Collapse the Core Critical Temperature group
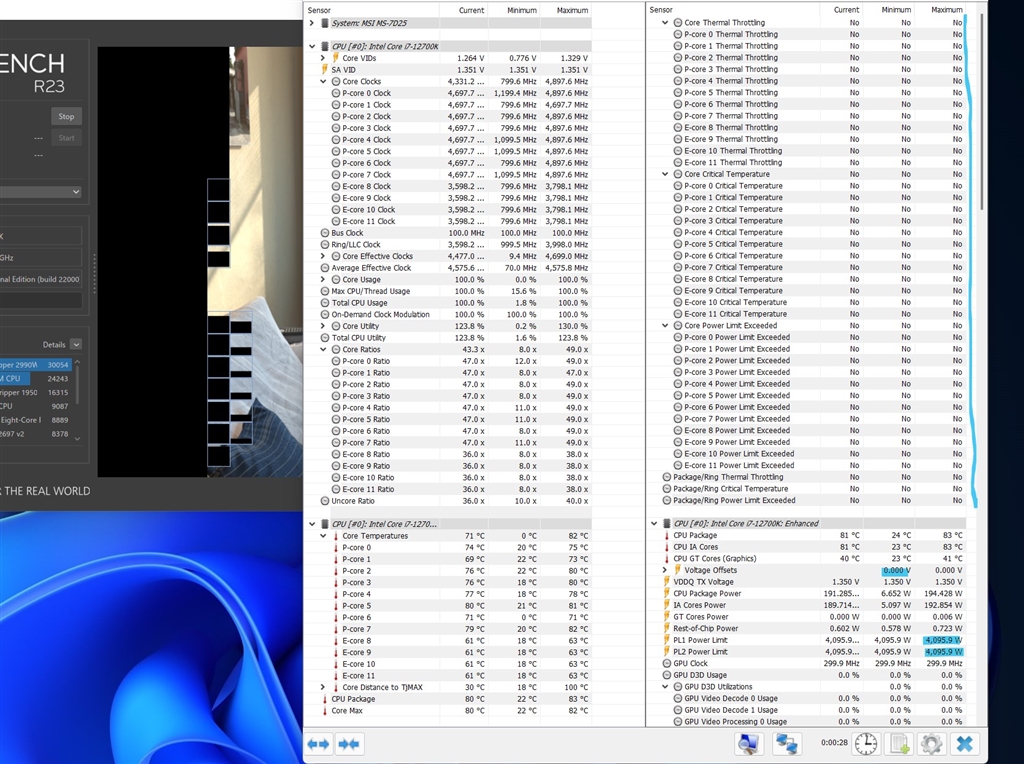 pos(665,174)
